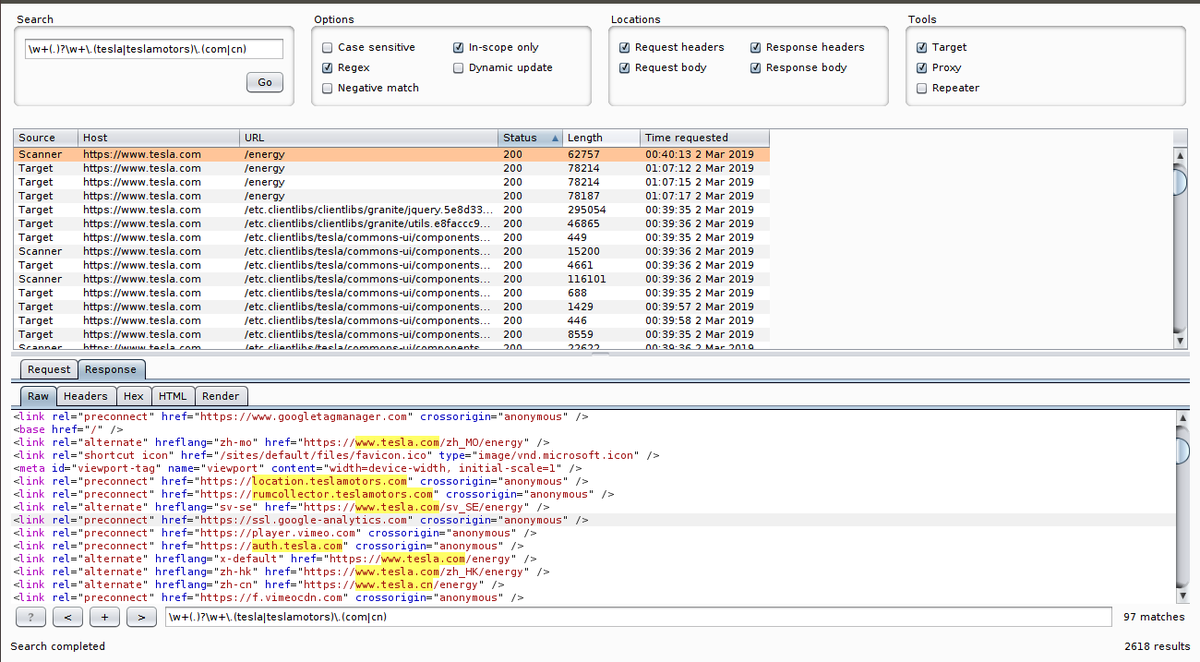Uncheck Request headers location

point(624,47)
